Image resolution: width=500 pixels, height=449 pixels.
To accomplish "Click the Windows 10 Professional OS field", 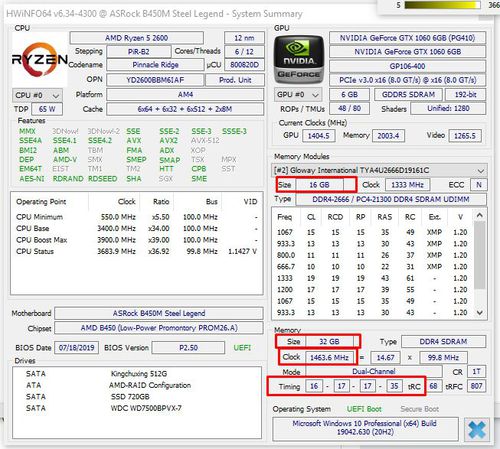I will (365, 428).
